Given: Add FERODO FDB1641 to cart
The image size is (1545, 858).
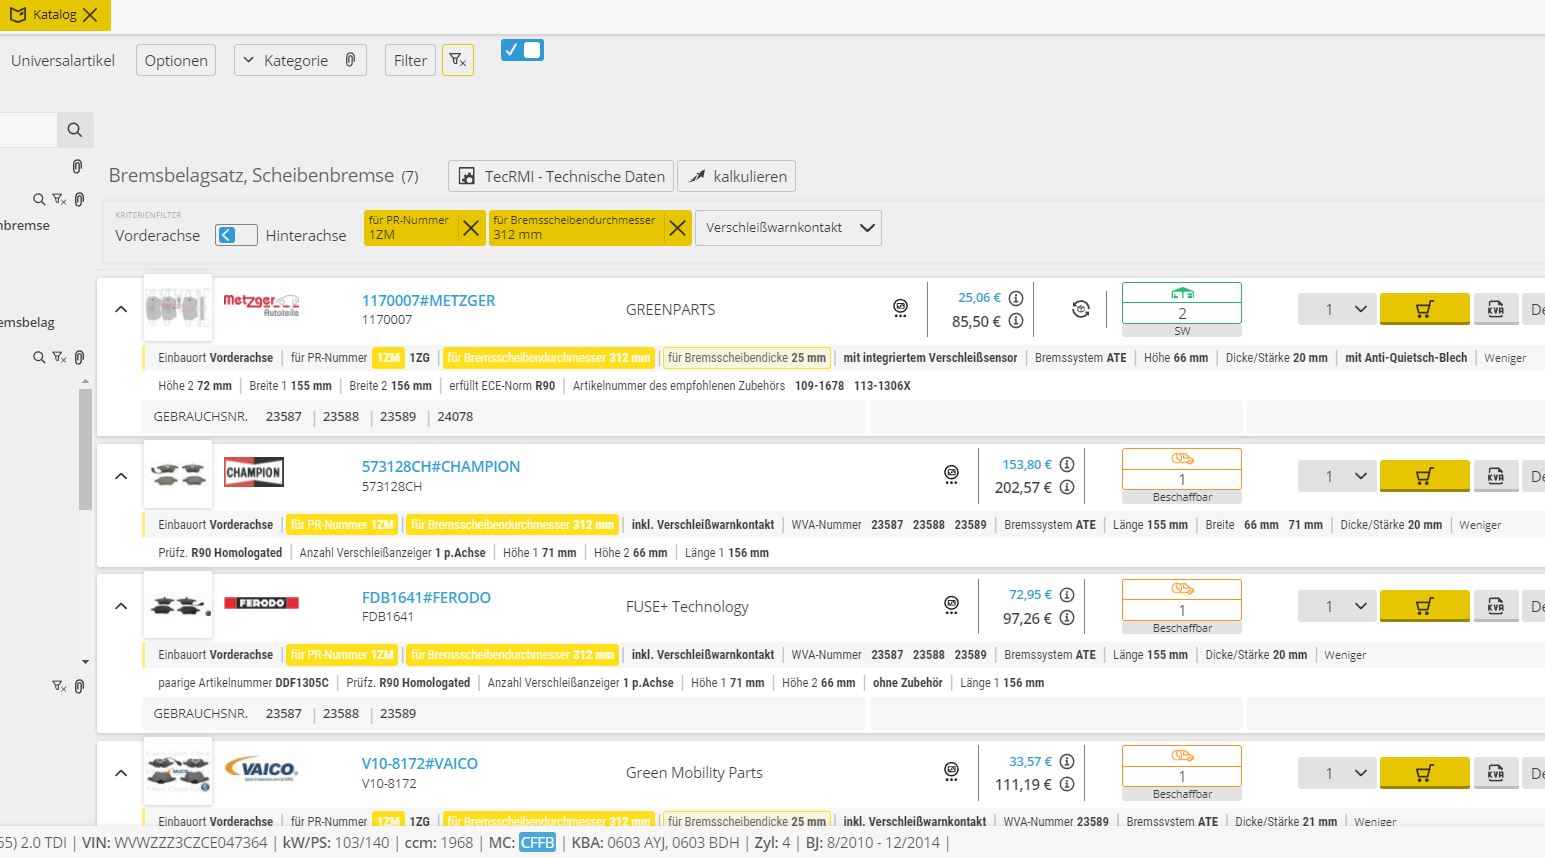Looking at the screenshot, I should (x=1425, y=606).
